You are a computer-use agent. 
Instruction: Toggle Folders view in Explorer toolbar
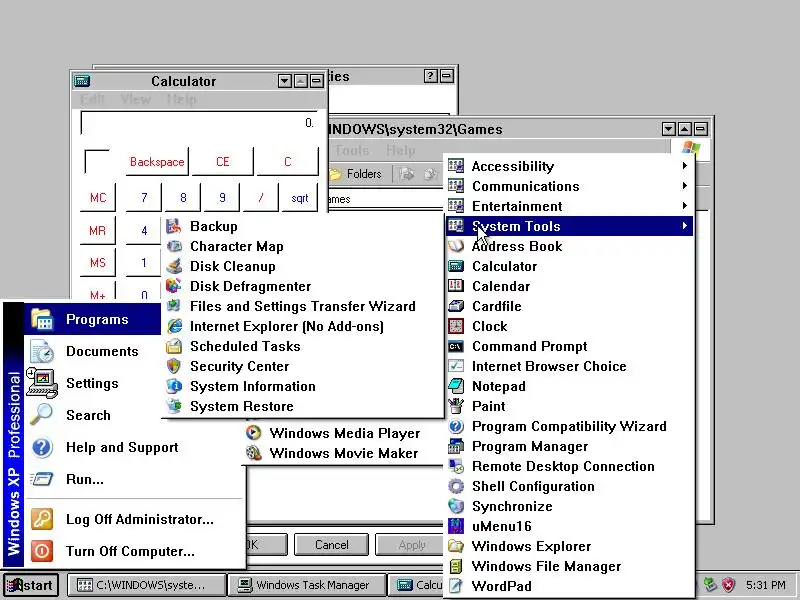[x=357, y=174]
